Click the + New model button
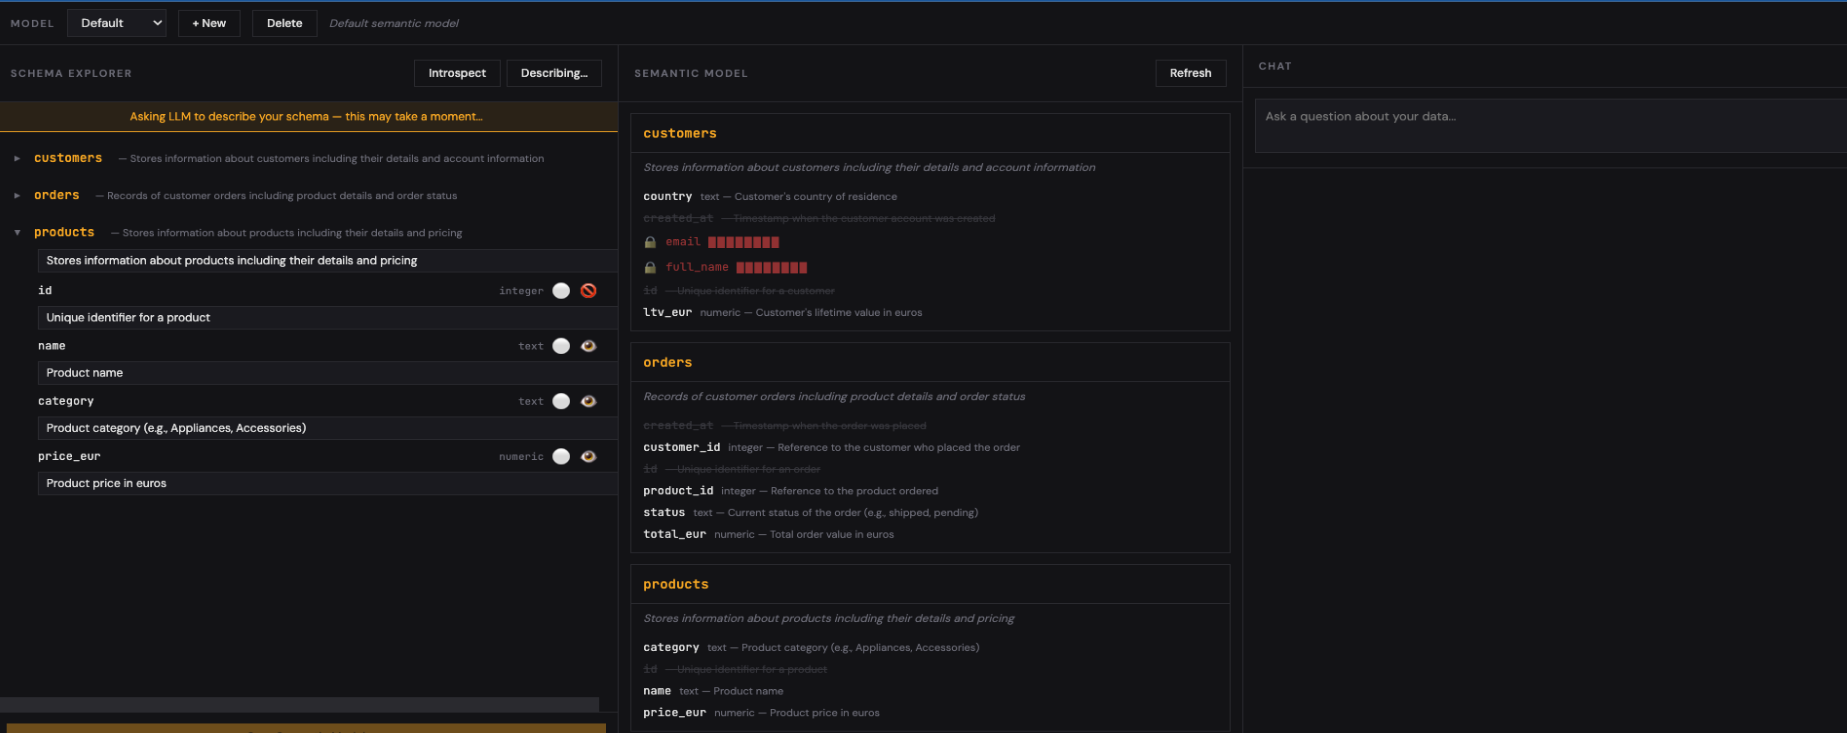The image size is (1847, 733). (x=209, y=23)
